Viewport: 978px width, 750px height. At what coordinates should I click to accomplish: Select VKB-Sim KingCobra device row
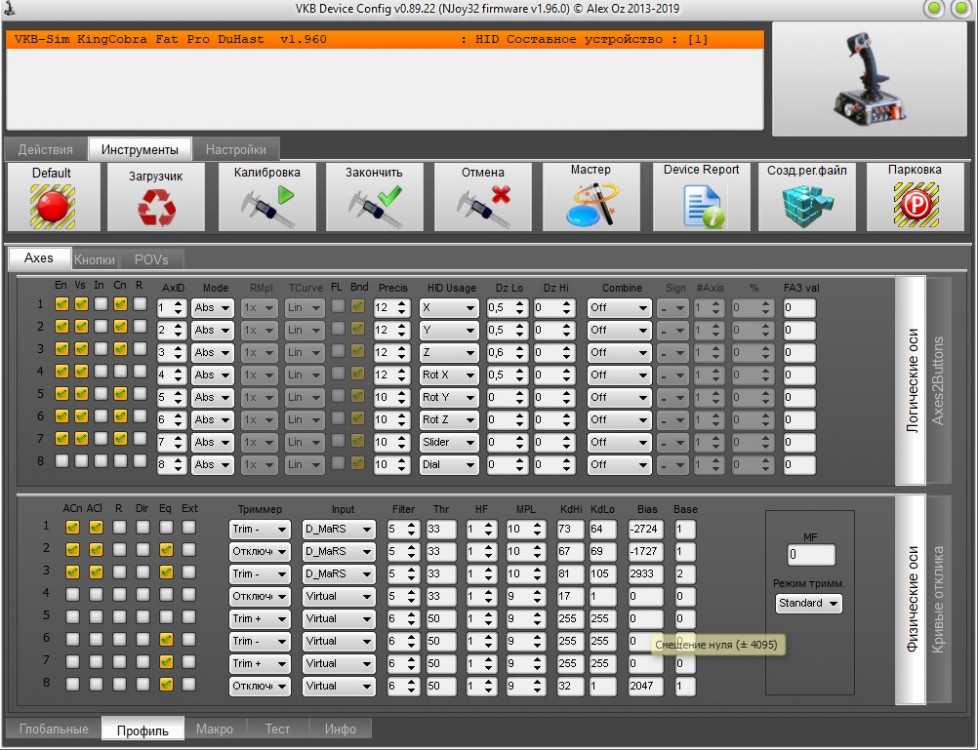pos(385,39)
